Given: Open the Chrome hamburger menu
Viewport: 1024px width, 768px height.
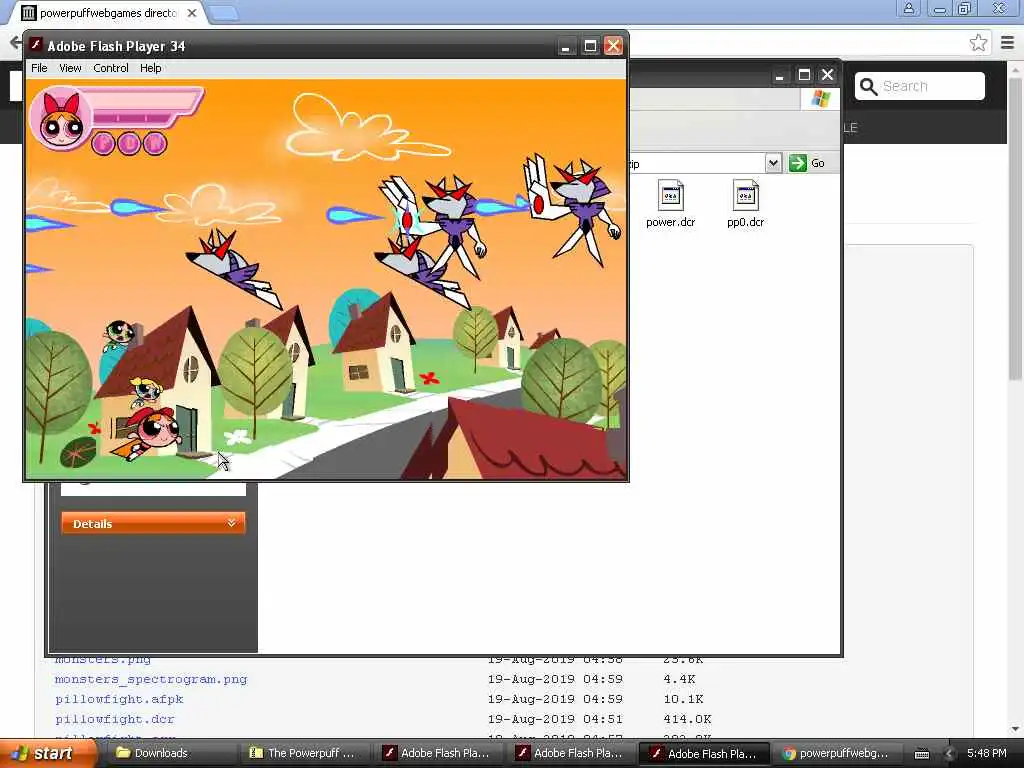Looking at the screenshot, I should tap(1007, 43).
